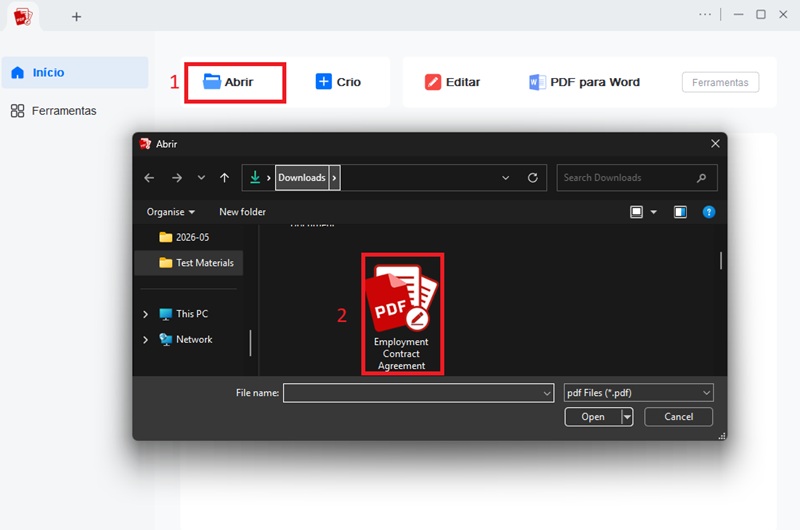Select Ferramentas in the left sidebar
This screenshot has width=800, height=530.
coord(54,111)
